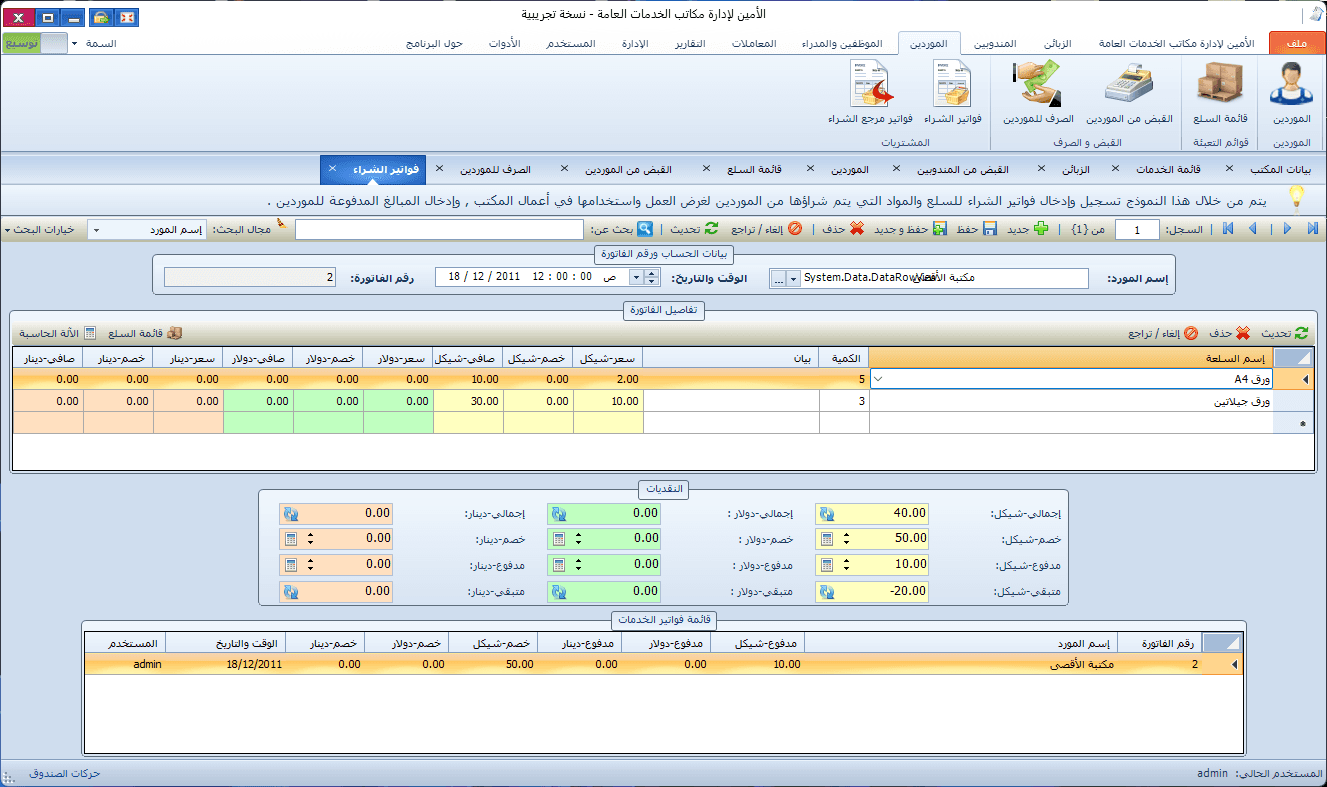The width and height of the screenshot is (1327, 787).
Task: Click the حركات الصندوق status bar link
Action: [65, 774]
